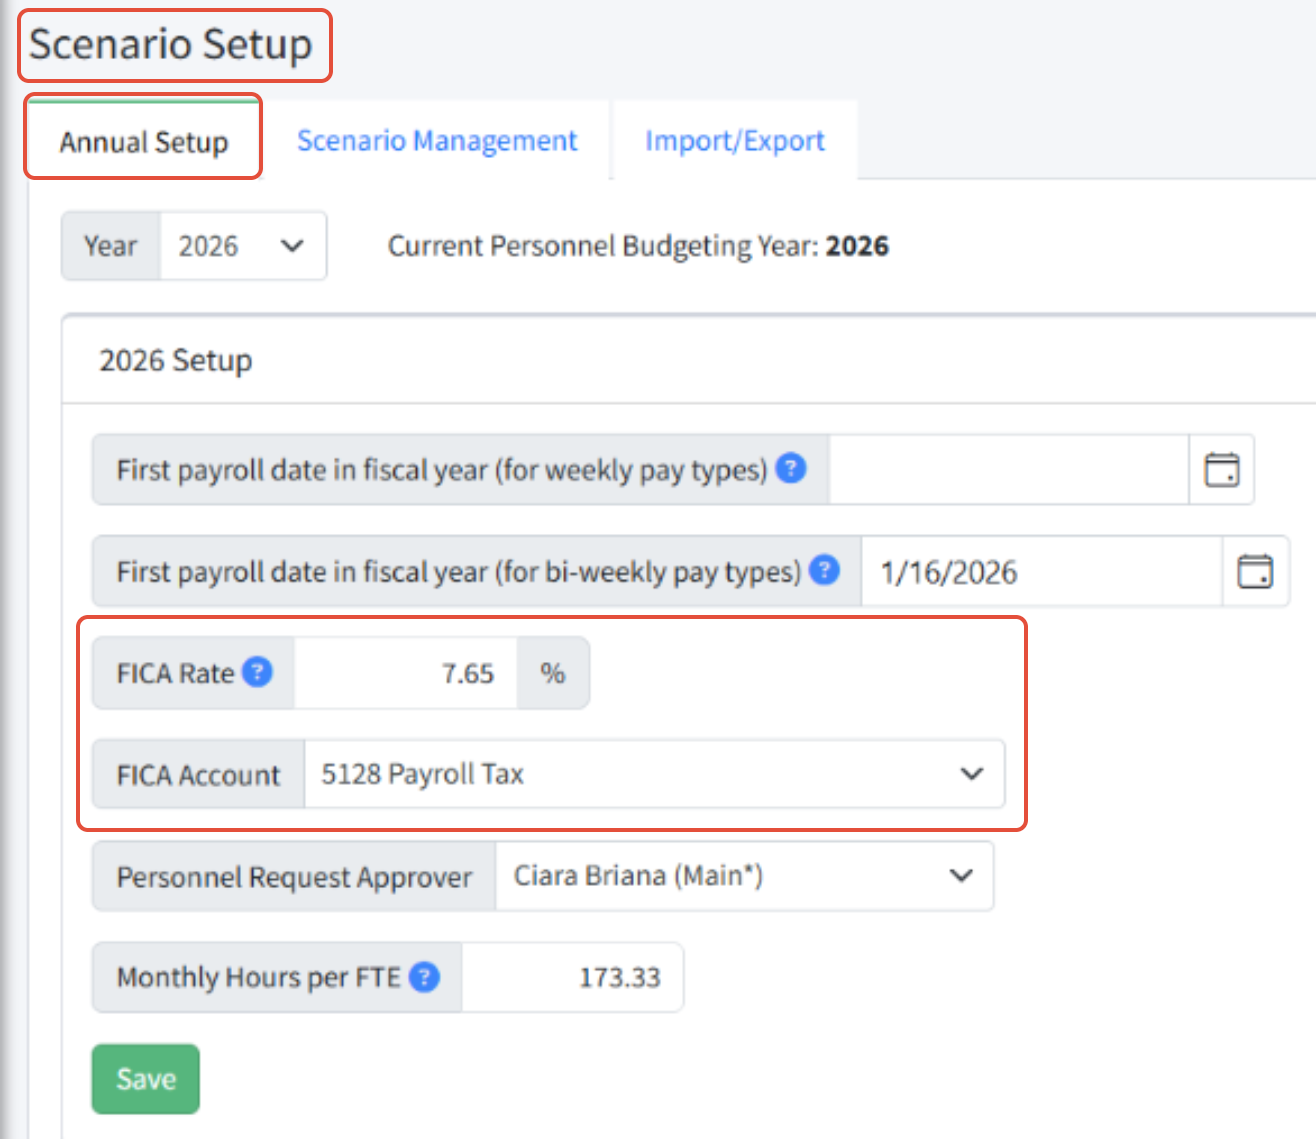Switch to the Annual Setup tab
Viewport: 1316px width, 1139px height.
click(144, 141)
